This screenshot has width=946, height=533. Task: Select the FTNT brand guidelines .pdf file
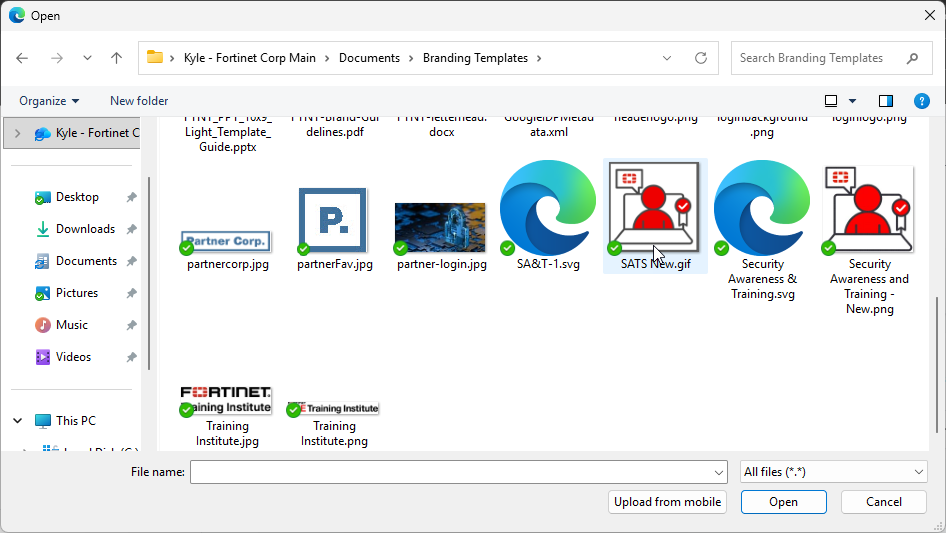click(x=335, y=126)
